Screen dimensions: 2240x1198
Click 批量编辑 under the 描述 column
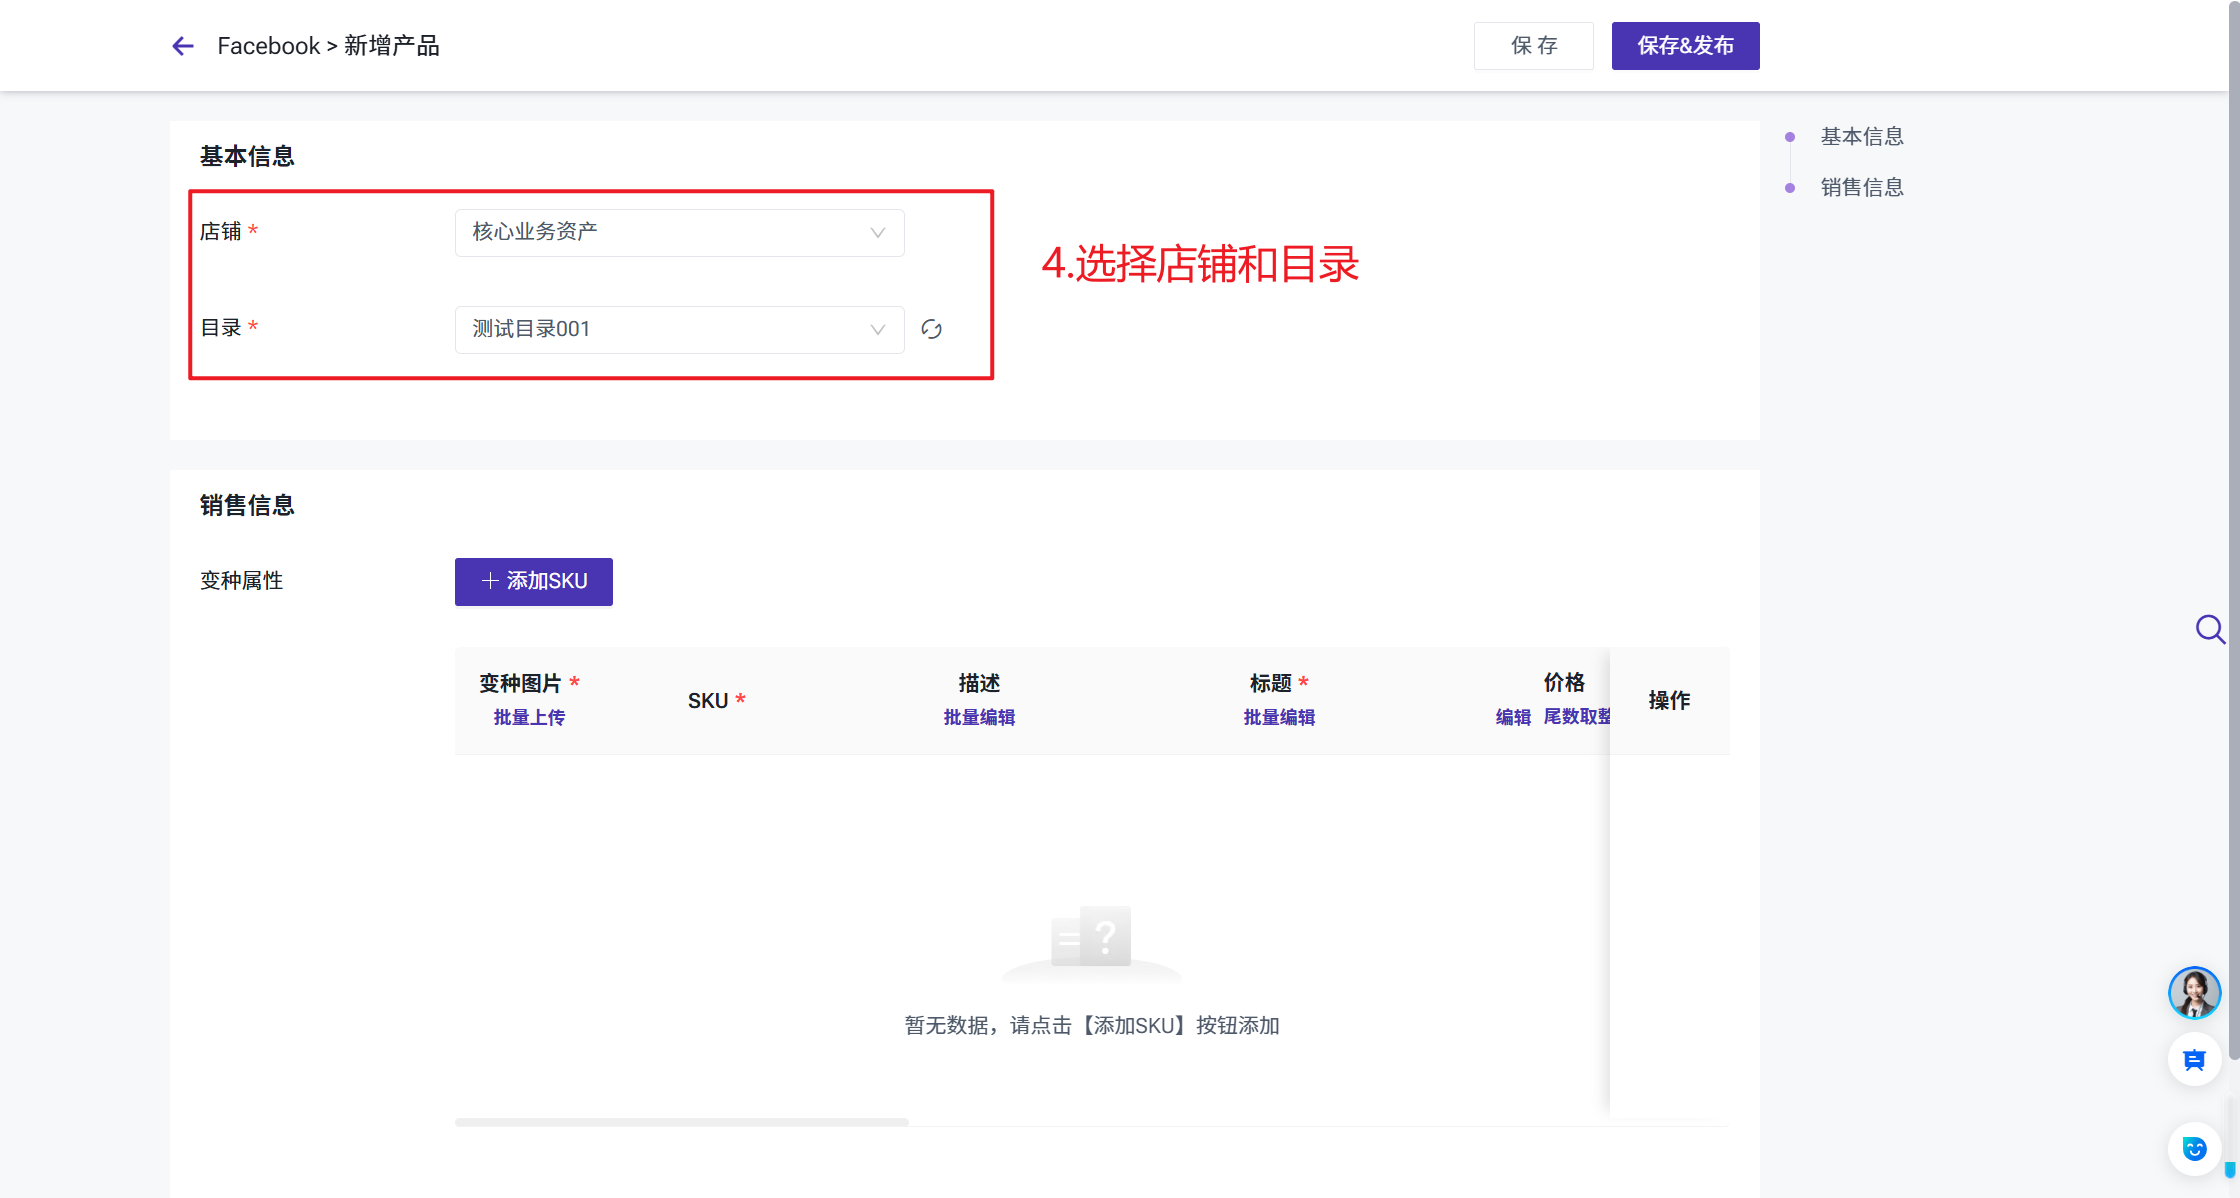[979, 717]
